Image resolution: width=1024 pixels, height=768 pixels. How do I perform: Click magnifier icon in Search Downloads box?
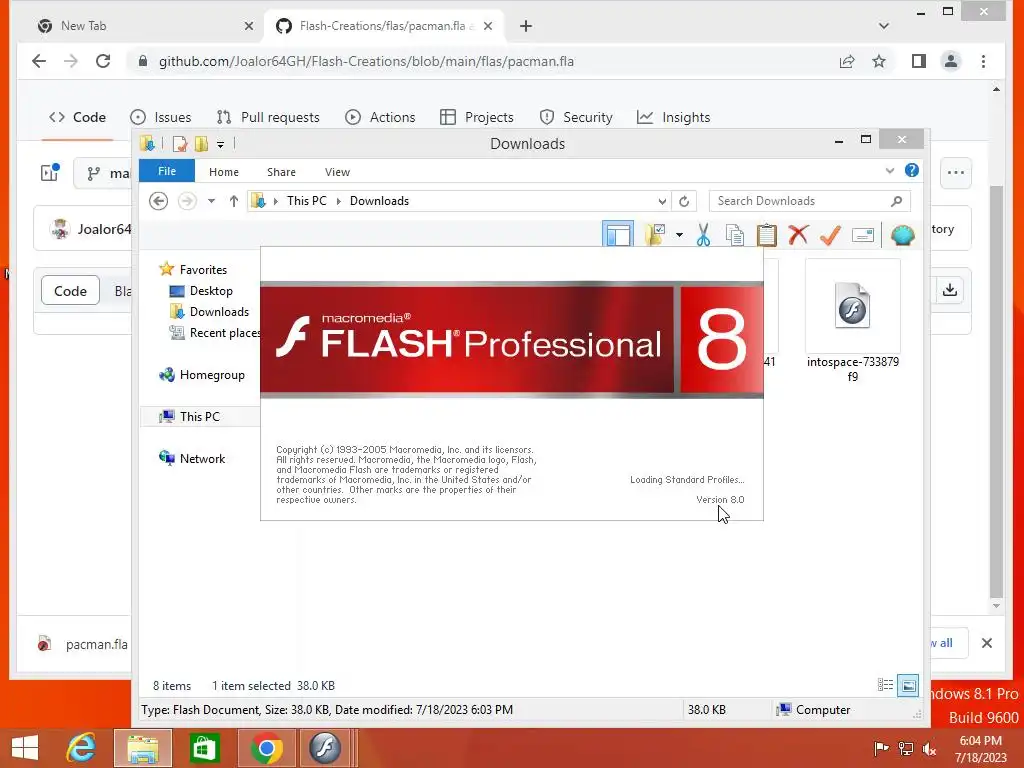[x=897, y=201]
